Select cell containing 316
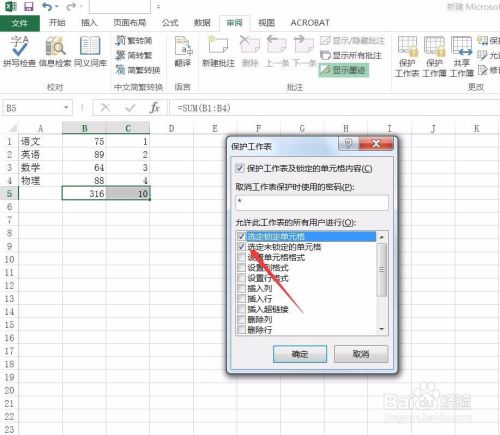 pos(84,193)
